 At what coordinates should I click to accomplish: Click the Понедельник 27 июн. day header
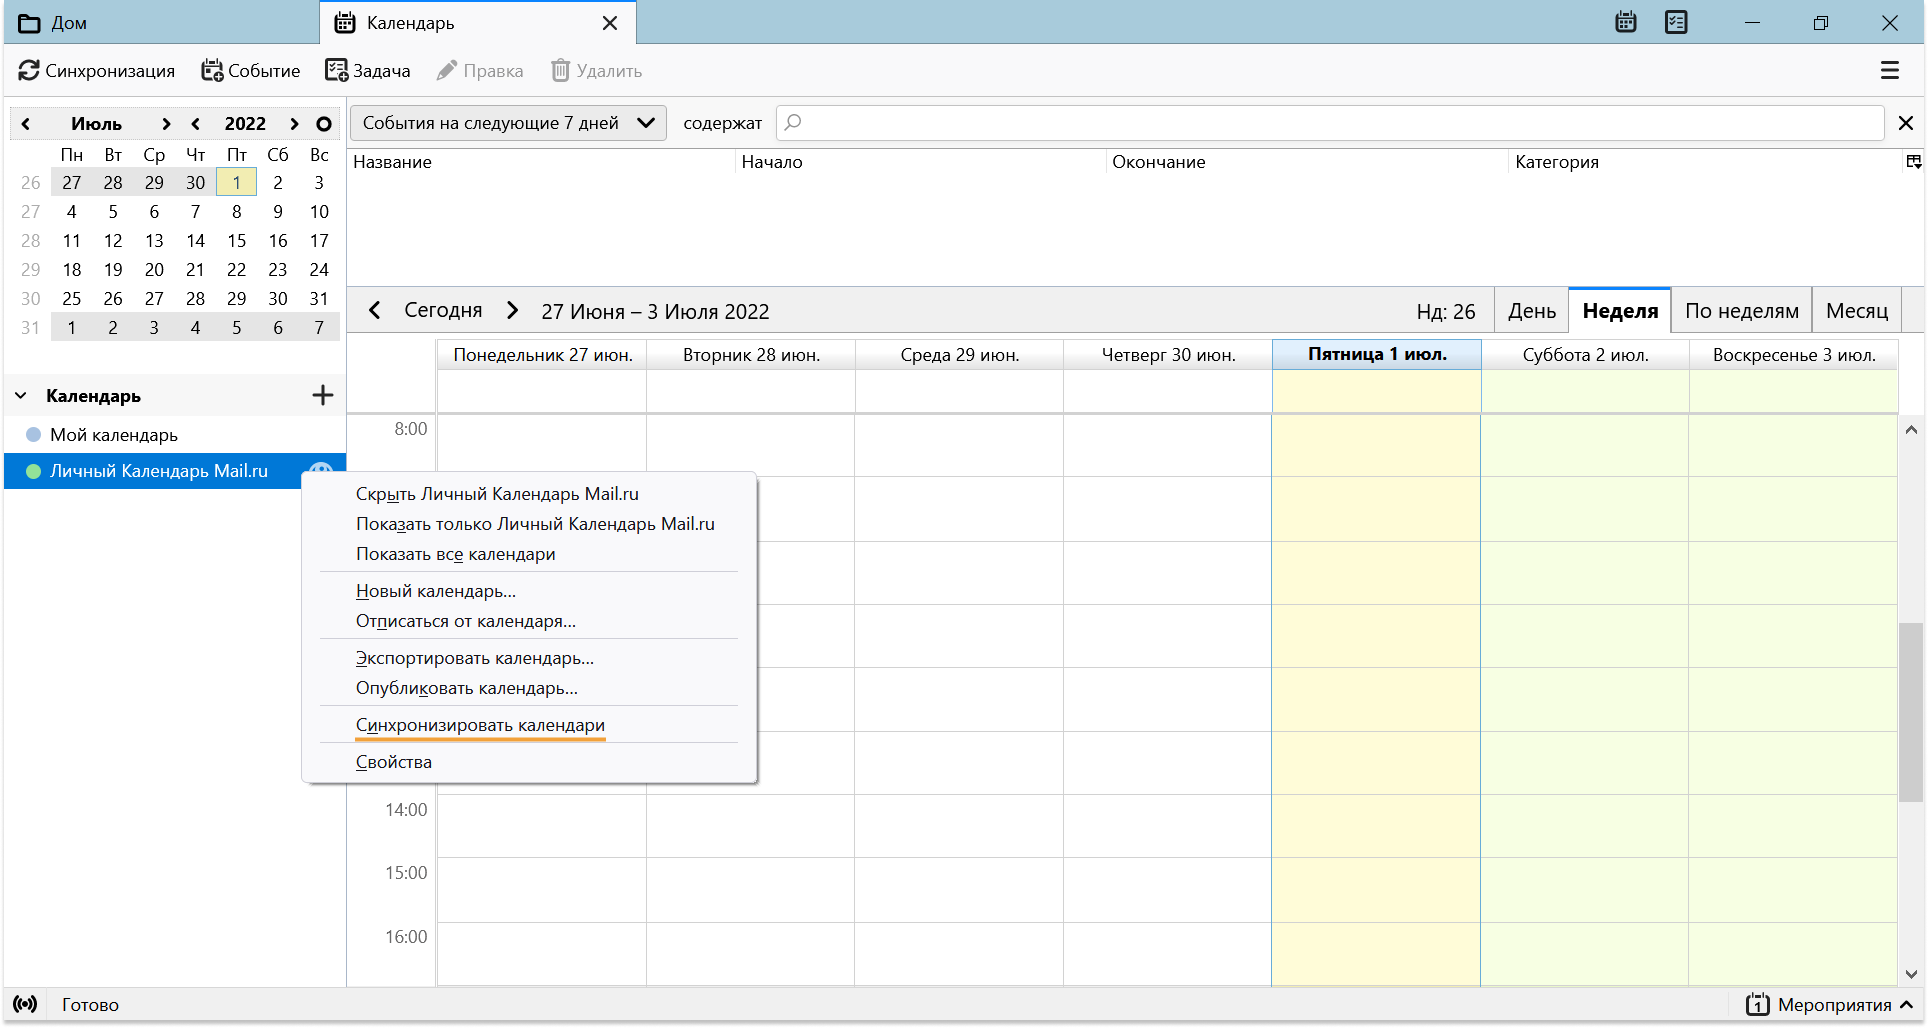[x=543, y=355]
